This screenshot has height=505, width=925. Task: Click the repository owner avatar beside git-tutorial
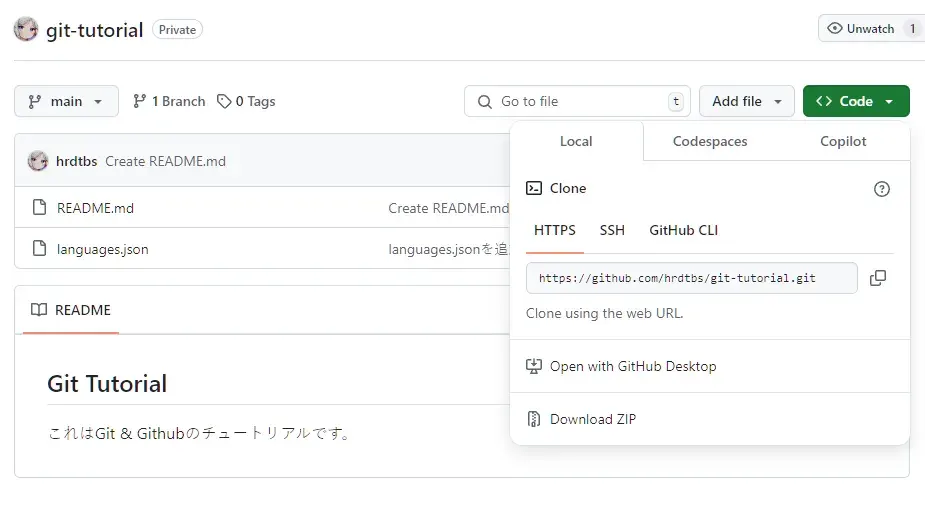click(26, 29)
